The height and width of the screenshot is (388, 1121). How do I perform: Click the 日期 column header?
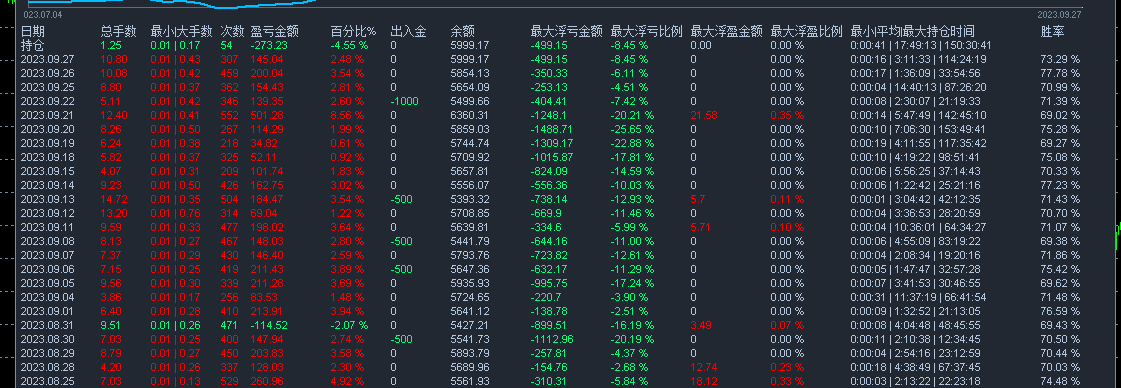coord(32,31)
